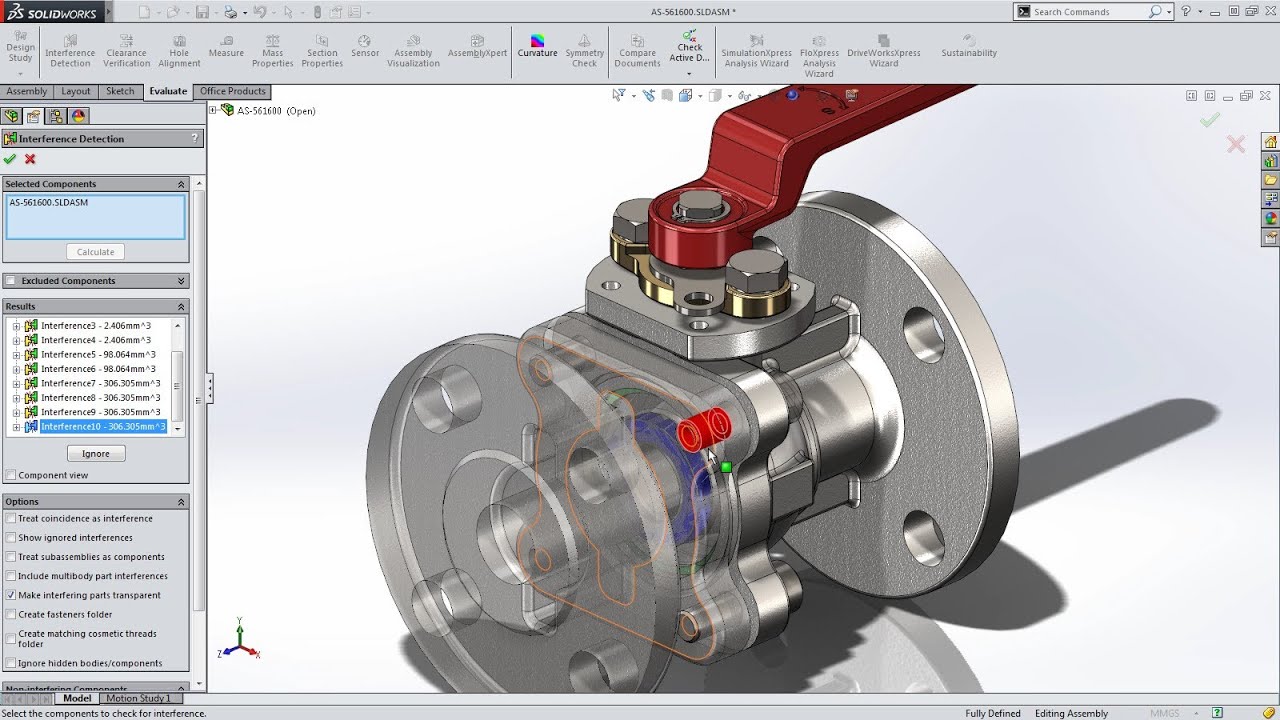This screenshot has width=1280, height=720.
Task: Launch AssemblyXpert
Action: point(478,46)
